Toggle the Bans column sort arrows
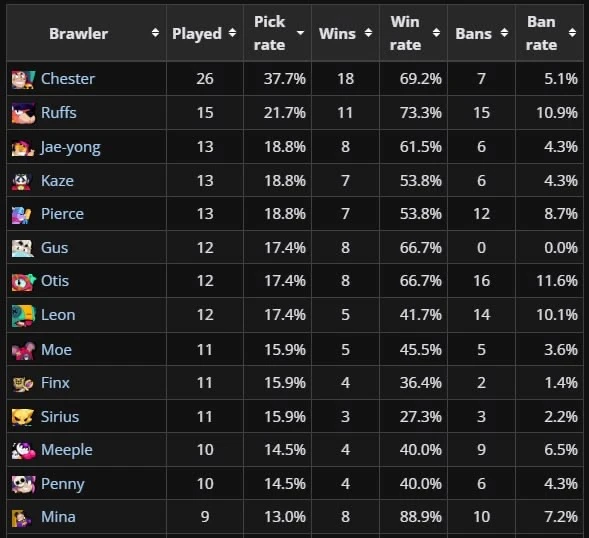589x538 pixels. [504, 33]
